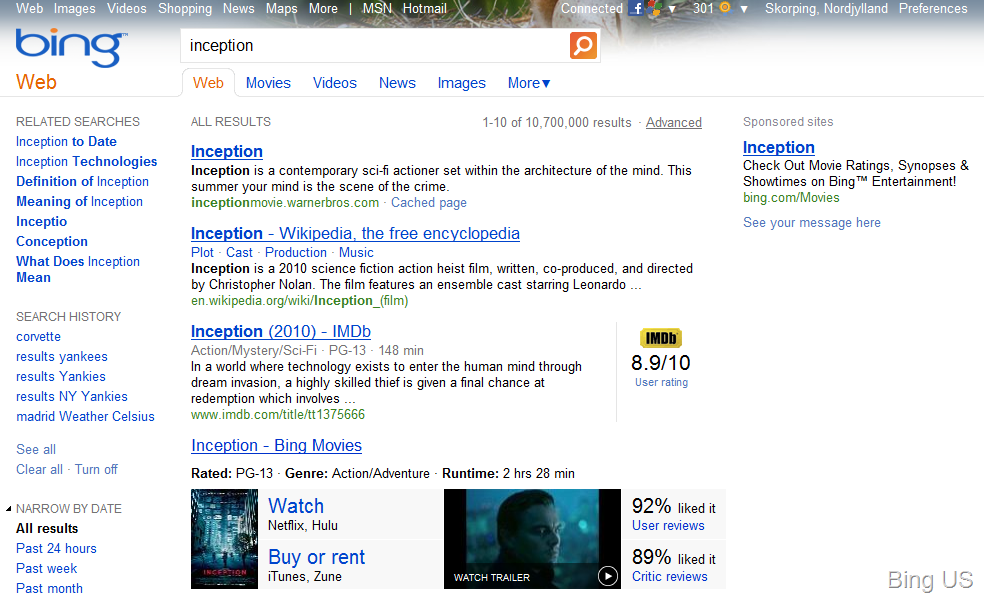Narrow results to Past week
This screenshot has width=984, height=596.
click(x=46, y=568)
